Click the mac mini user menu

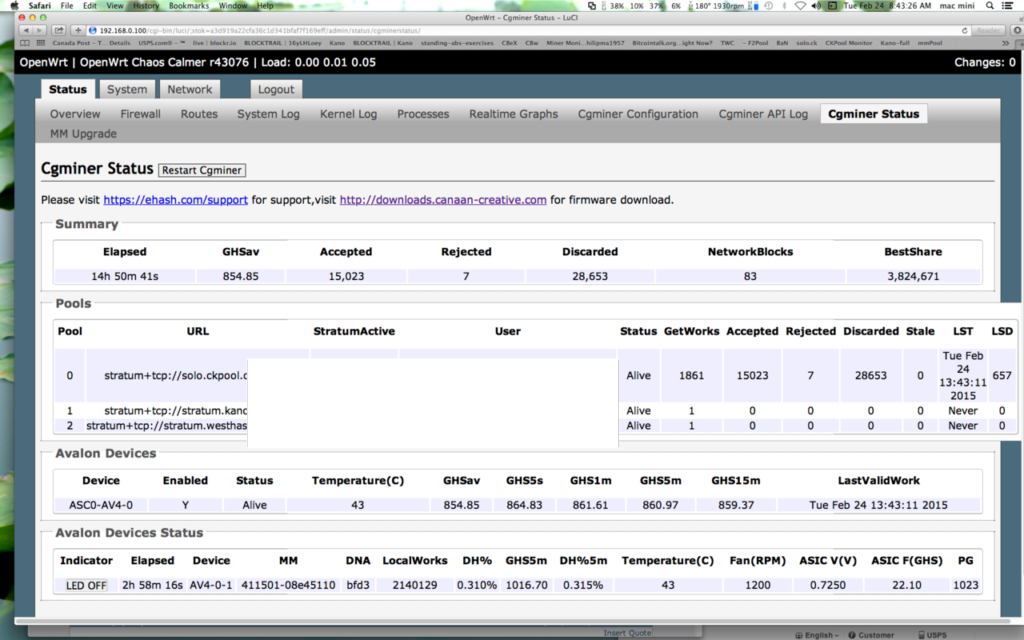click(x=957, y=5)
